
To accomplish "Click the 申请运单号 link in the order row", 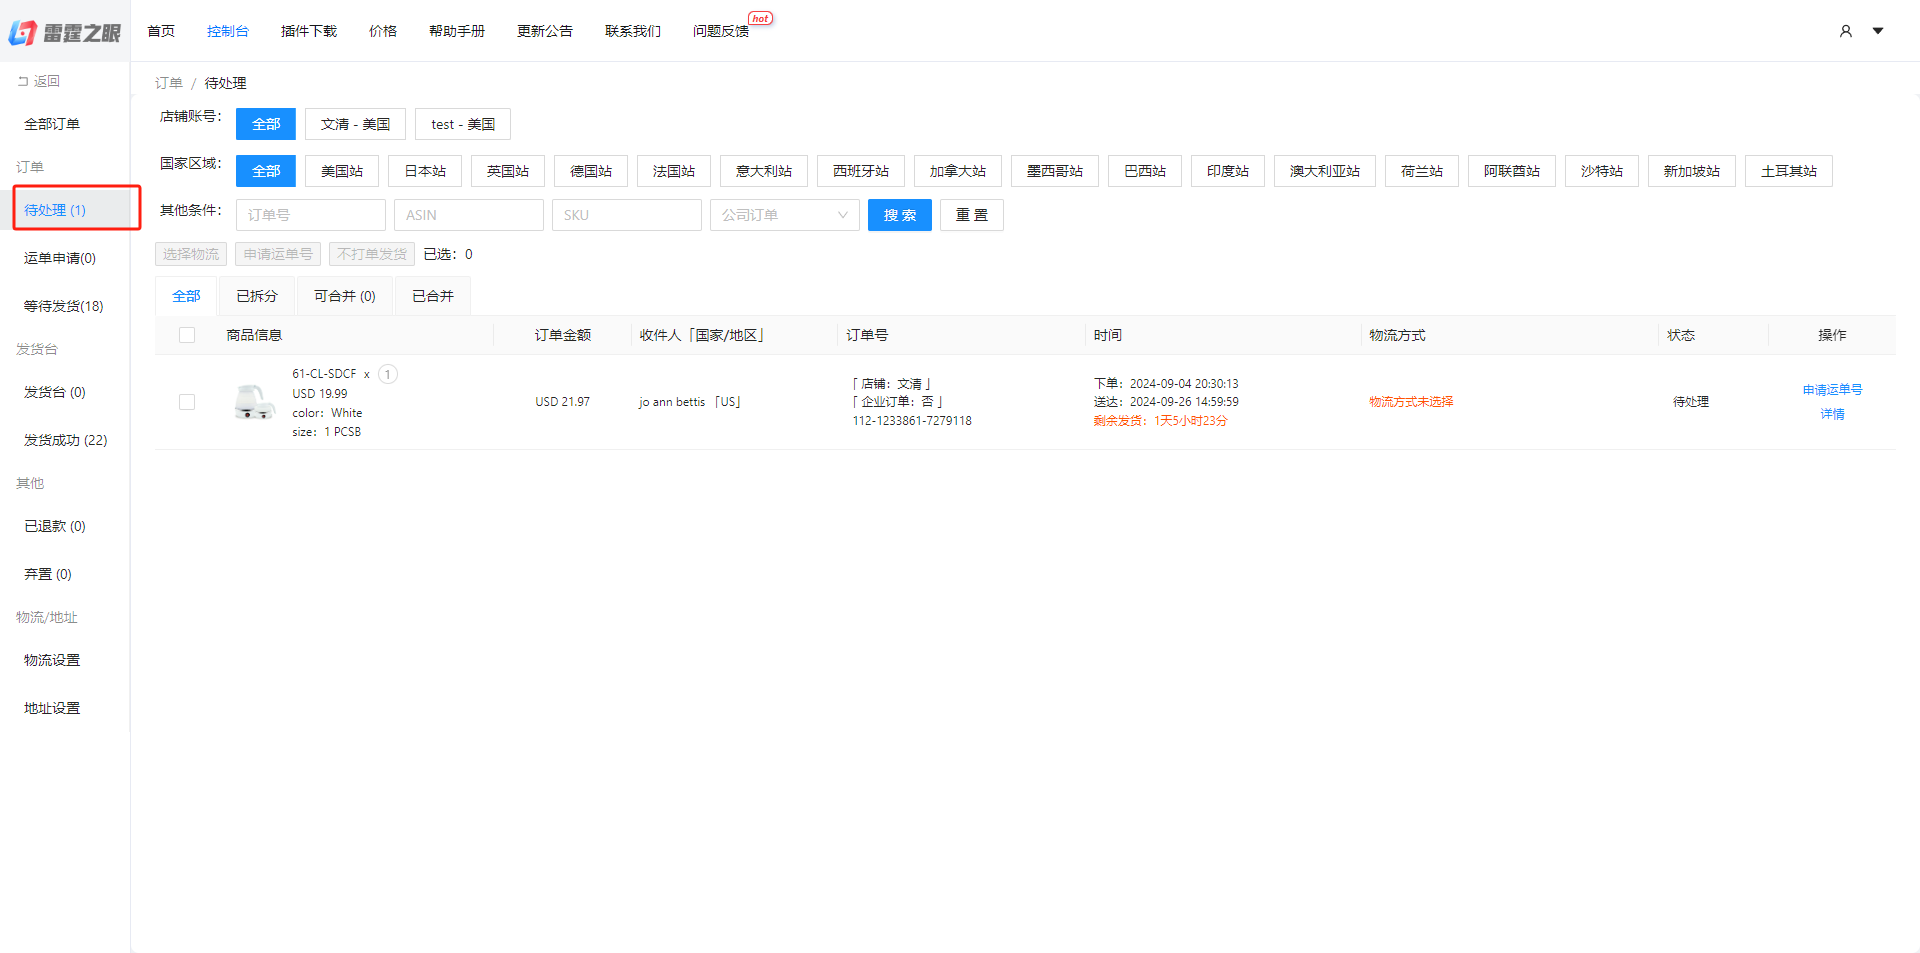I will click(x=1832, y=389).
